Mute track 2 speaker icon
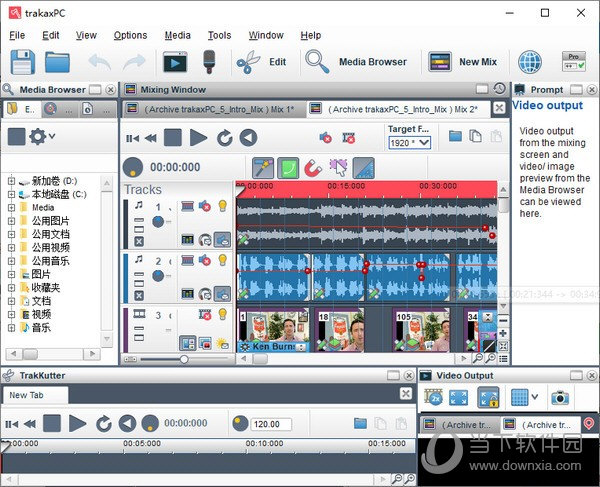Image resolution: width=600 pixels, height=487 pixels. 205,261
